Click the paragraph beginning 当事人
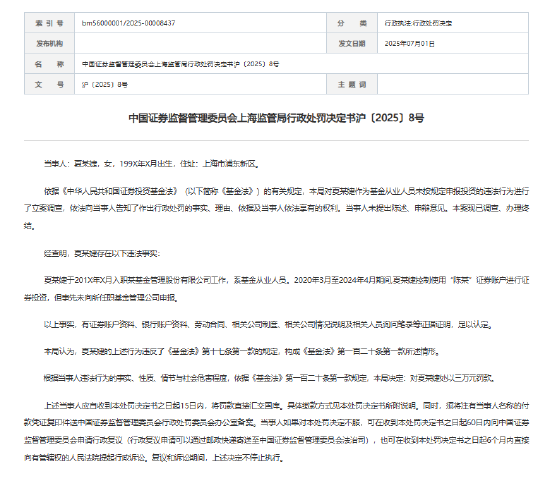550x481 pixels. [x=152, y=164]
